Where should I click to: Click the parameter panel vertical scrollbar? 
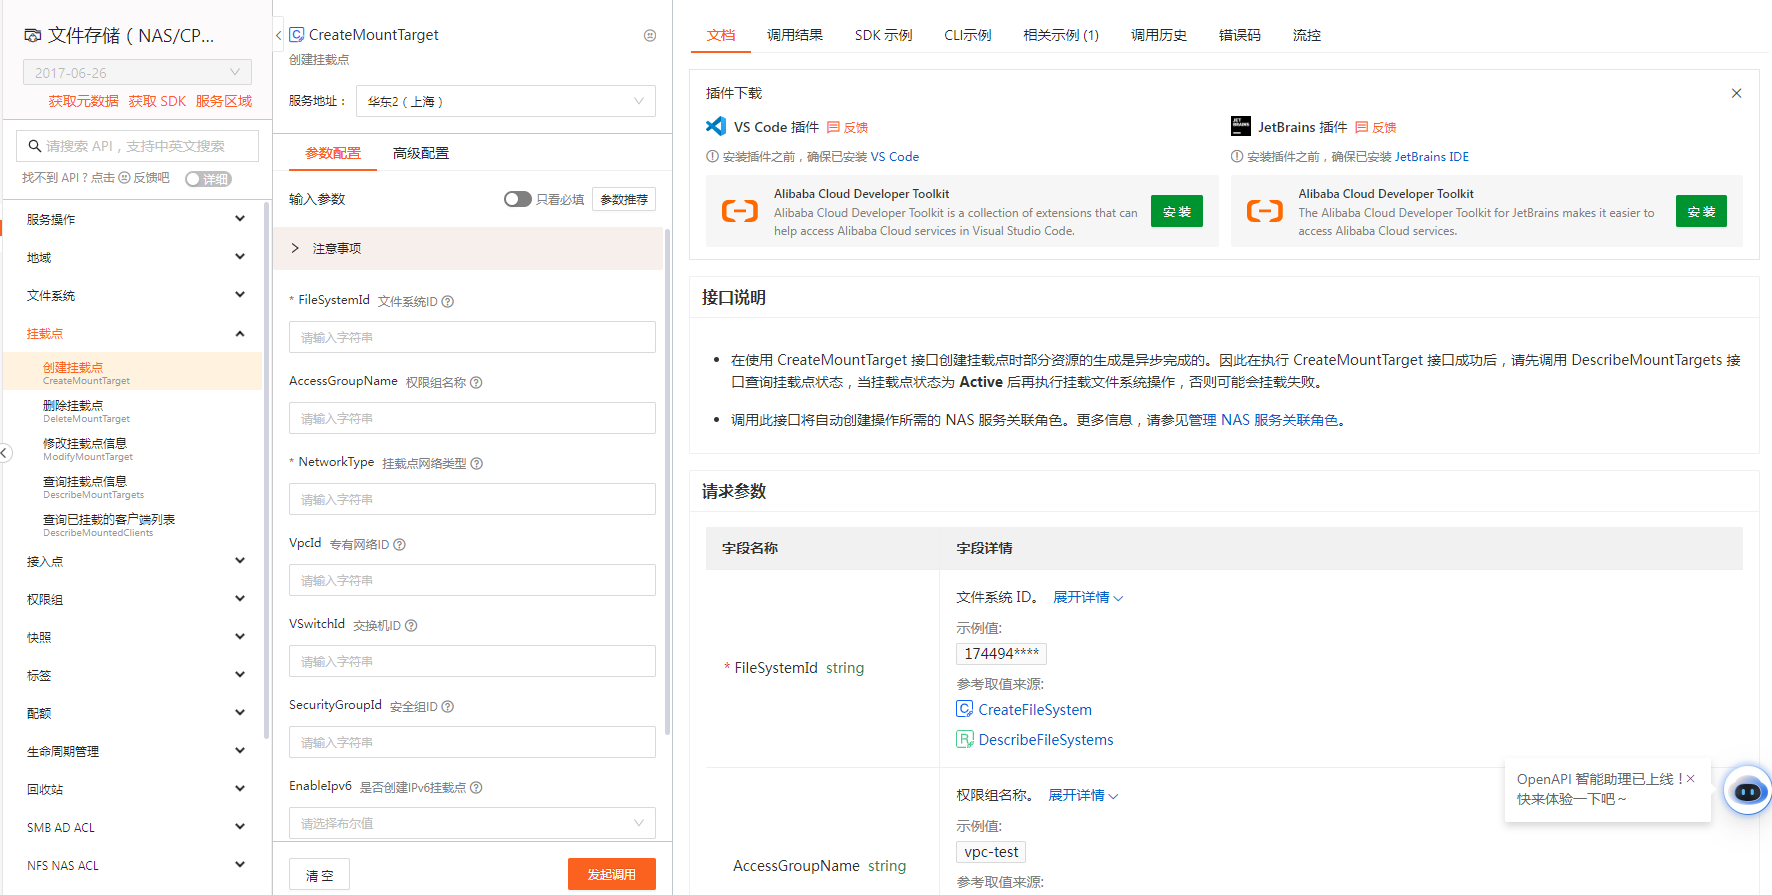(x=667, y=480)
